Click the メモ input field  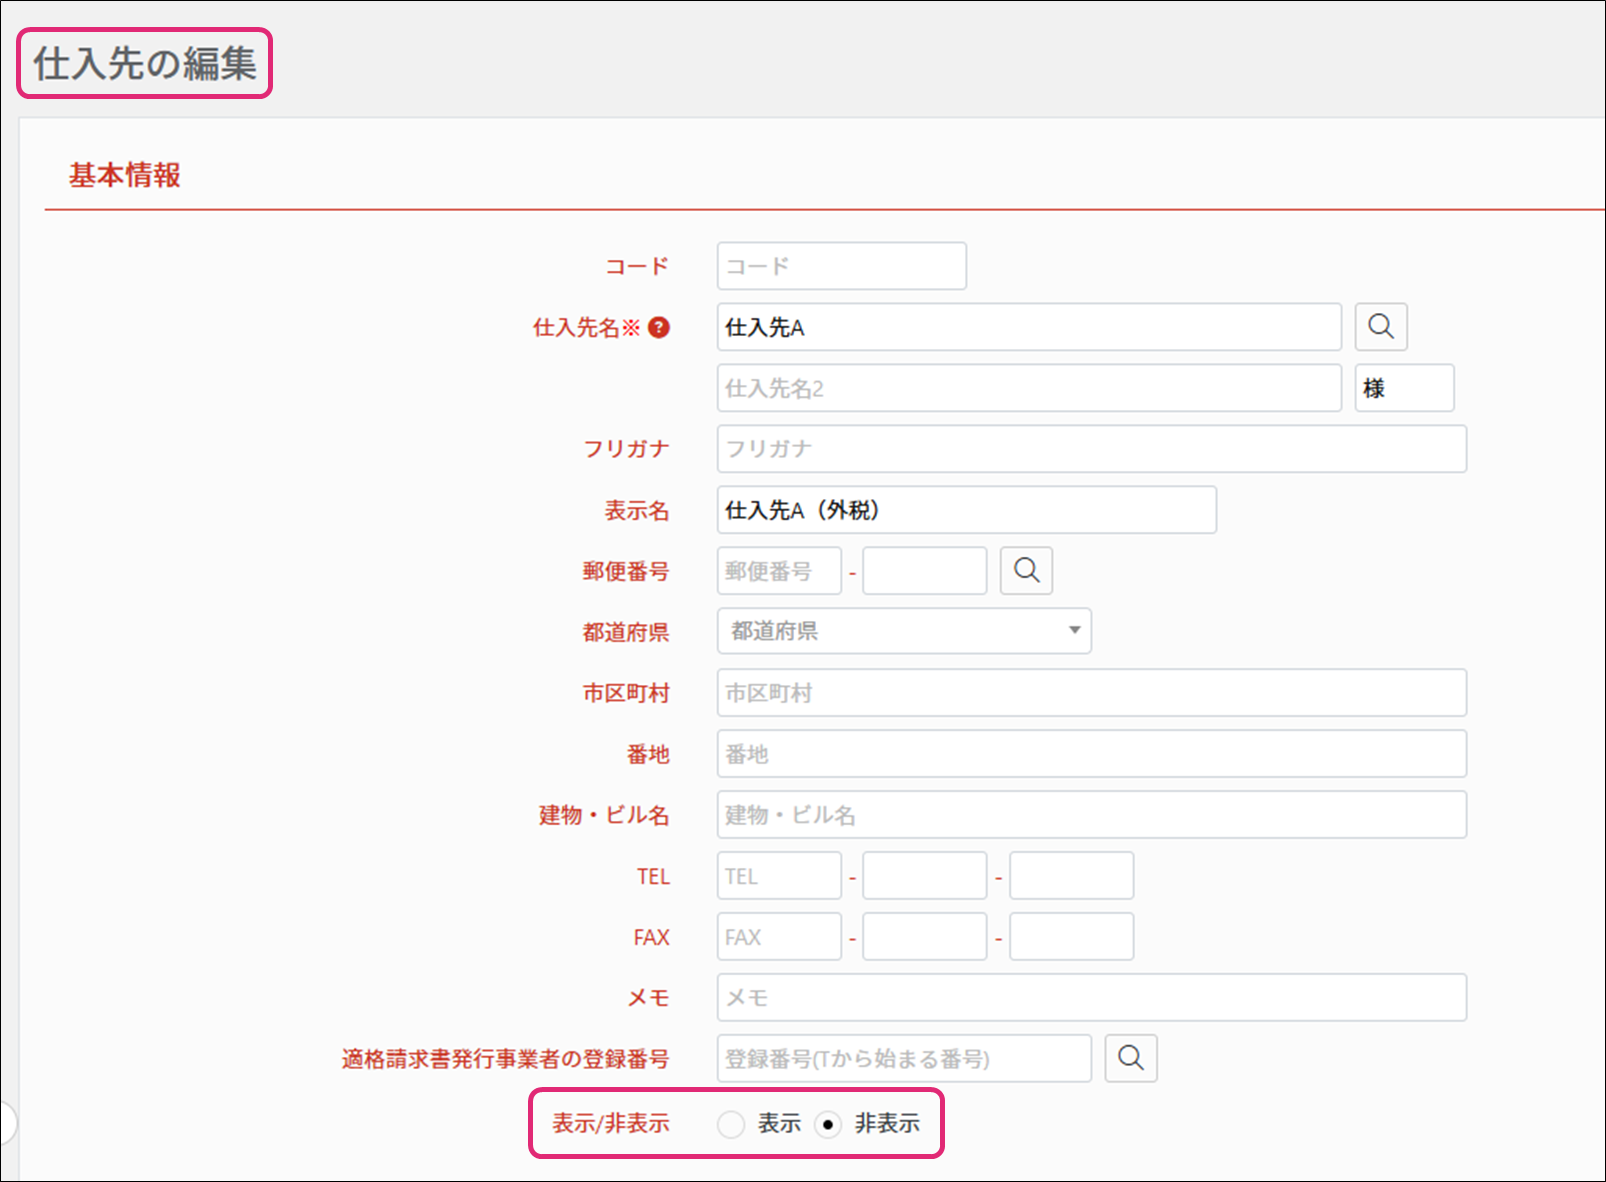pos(1091,997)
